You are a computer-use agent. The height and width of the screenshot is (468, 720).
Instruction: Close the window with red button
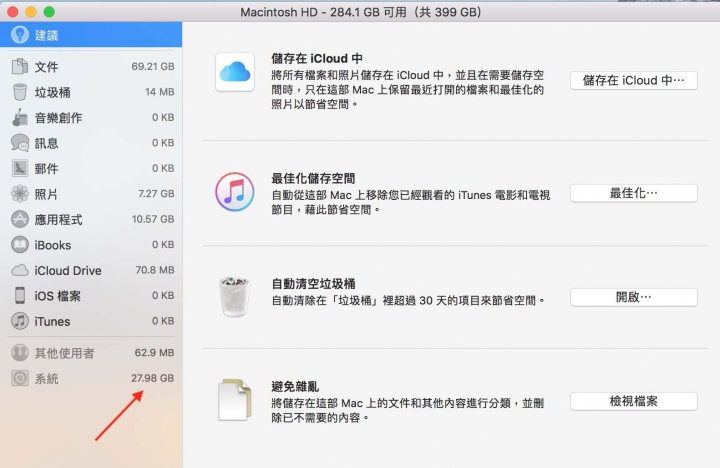pos(12,11)
